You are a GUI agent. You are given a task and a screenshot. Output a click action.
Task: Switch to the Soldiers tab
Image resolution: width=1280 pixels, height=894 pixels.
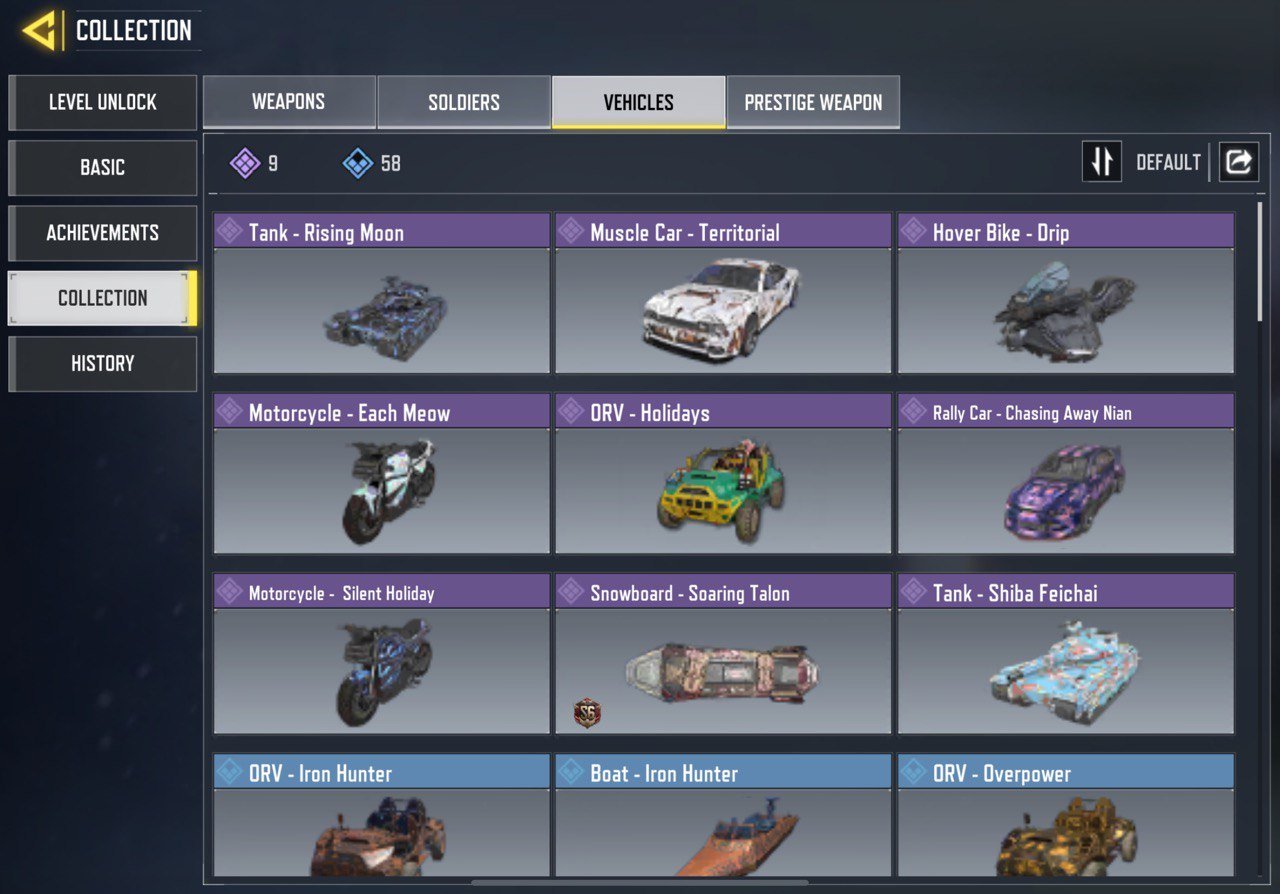pos(464,102)
